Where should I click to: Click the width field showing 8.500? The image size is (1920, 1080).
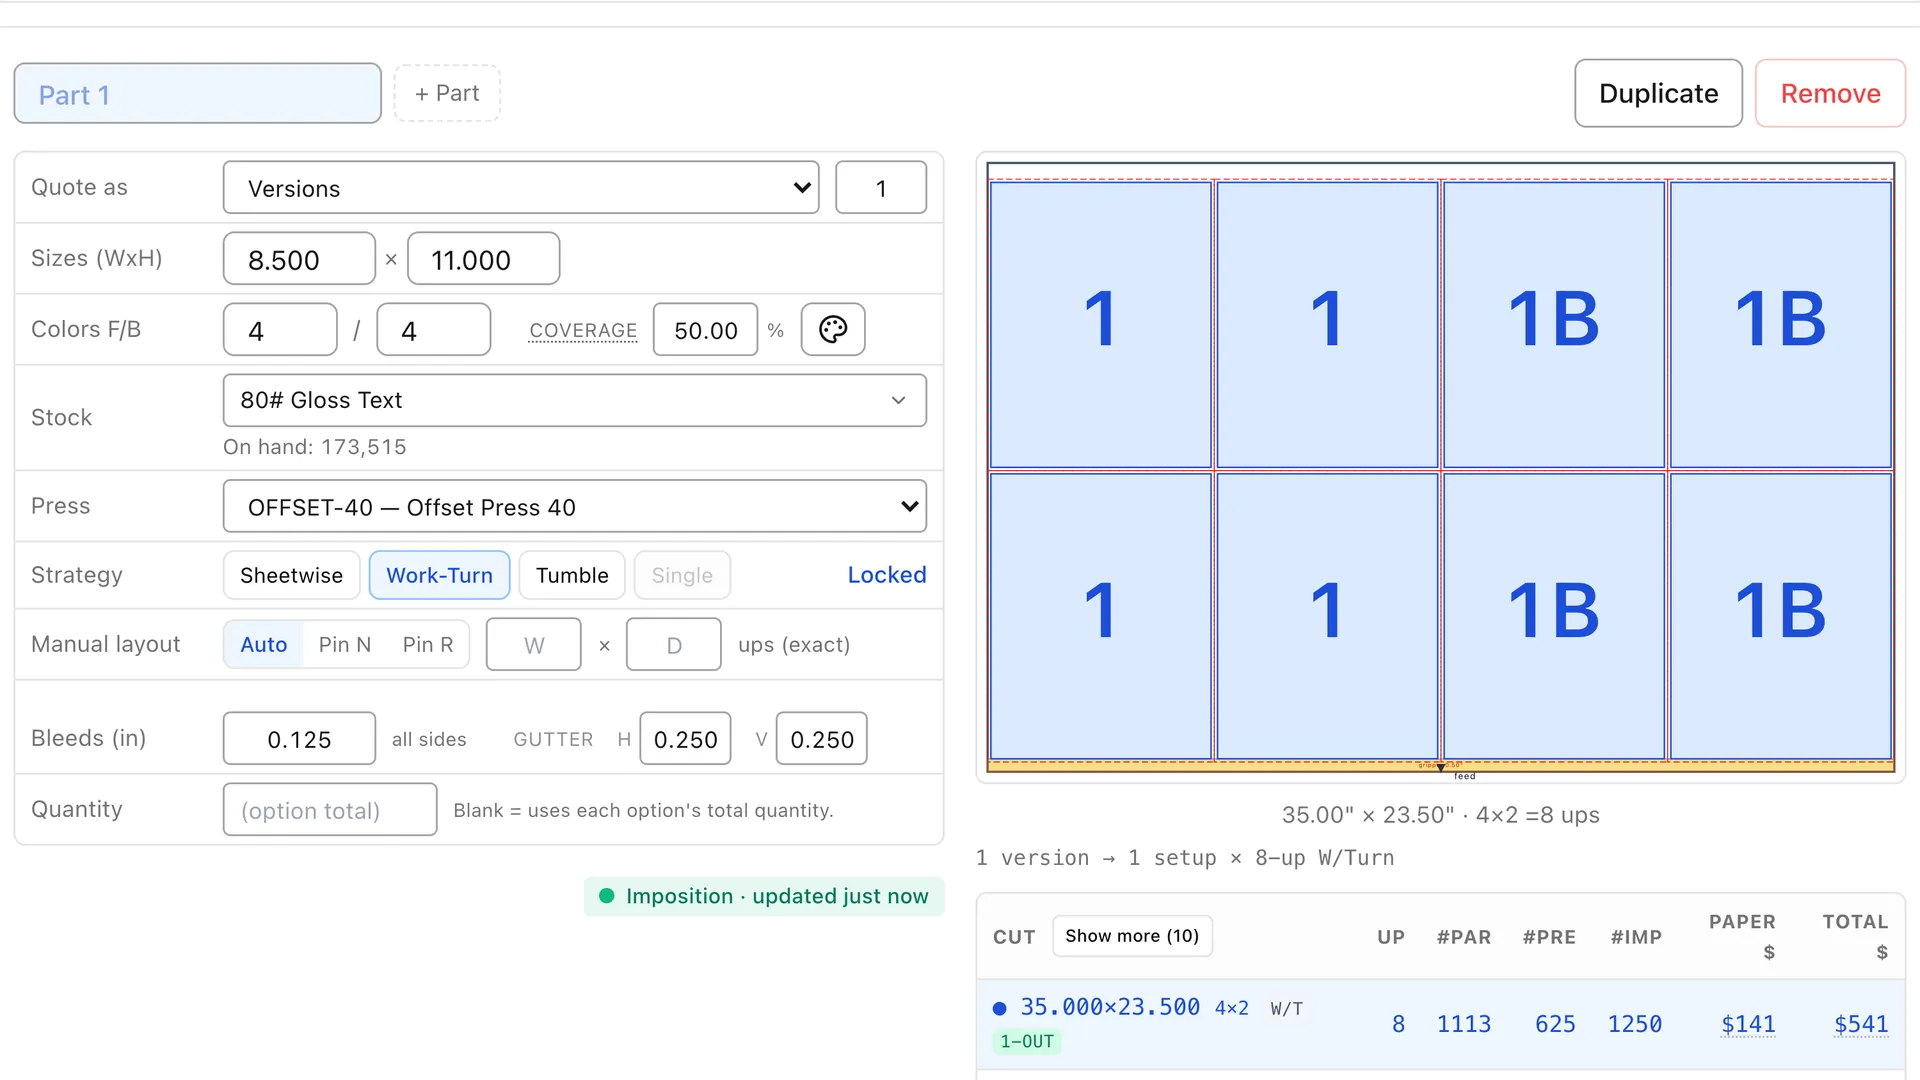[x=299, y=259]
